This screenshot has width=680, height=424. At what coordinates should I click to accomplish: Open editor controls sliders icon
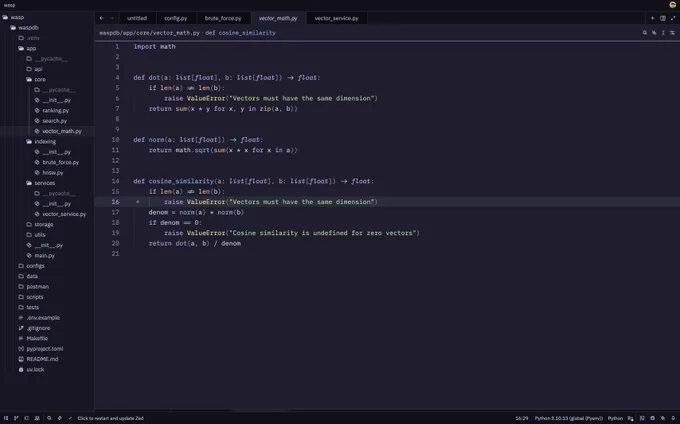(x=673, y=33)
